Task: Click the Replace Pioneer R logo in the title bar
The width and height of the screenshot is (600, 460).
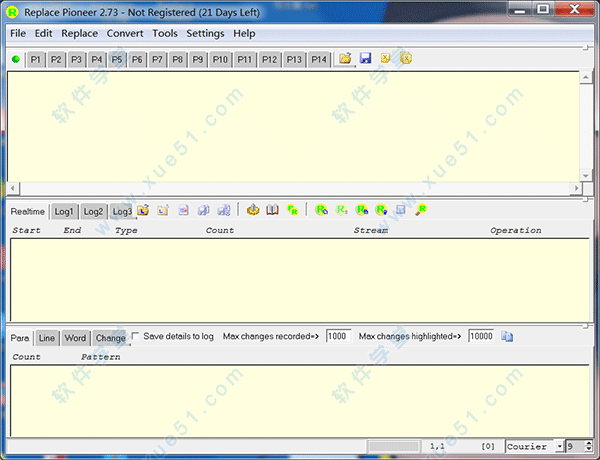Action: pyautogui.click(x=12, y=12)
